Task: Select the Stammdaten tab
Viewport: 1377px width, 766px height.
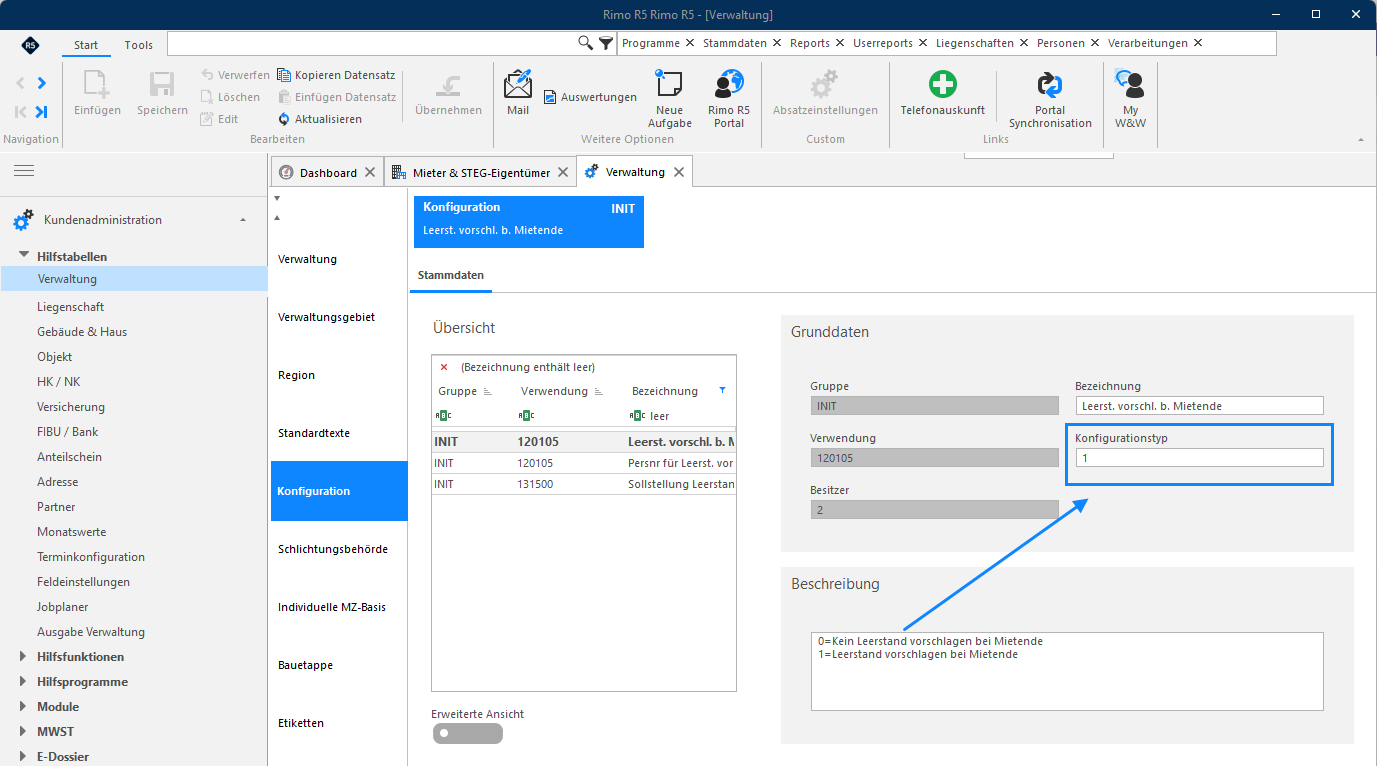Action: pyautogui.click(x=451, y=274)
